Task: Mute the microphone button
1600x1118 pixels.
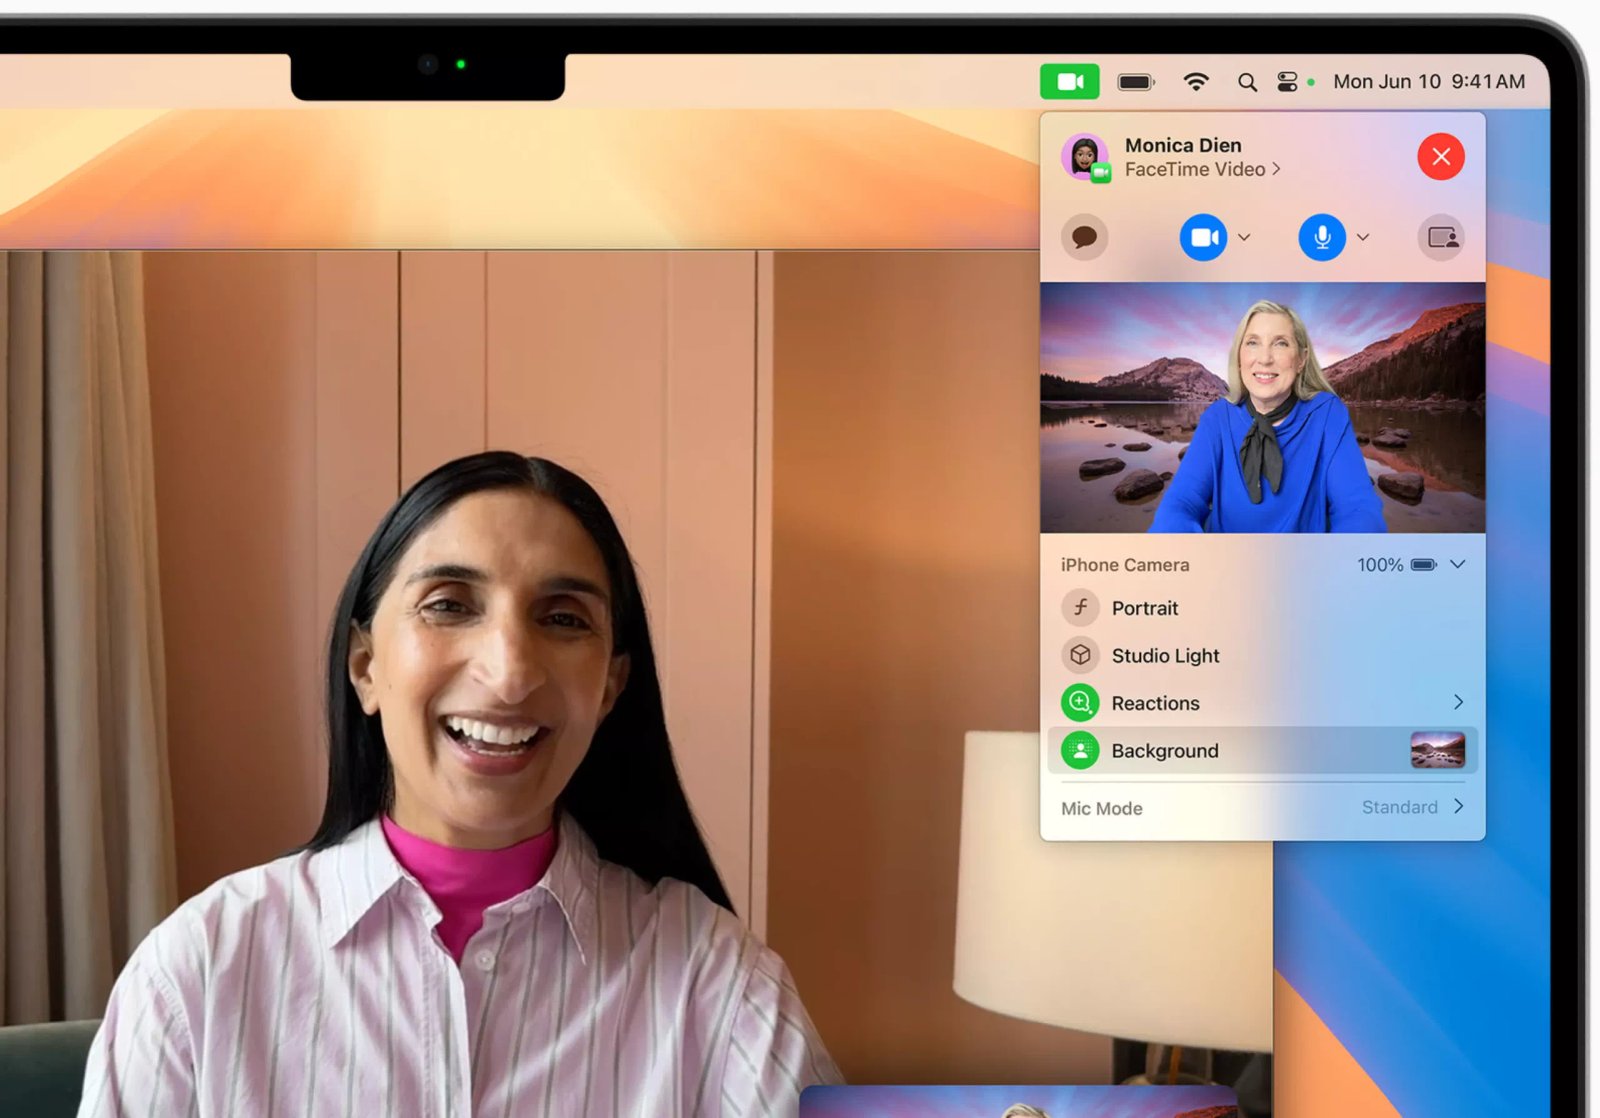Action: pyautogui.click(x=1320, y=237)
